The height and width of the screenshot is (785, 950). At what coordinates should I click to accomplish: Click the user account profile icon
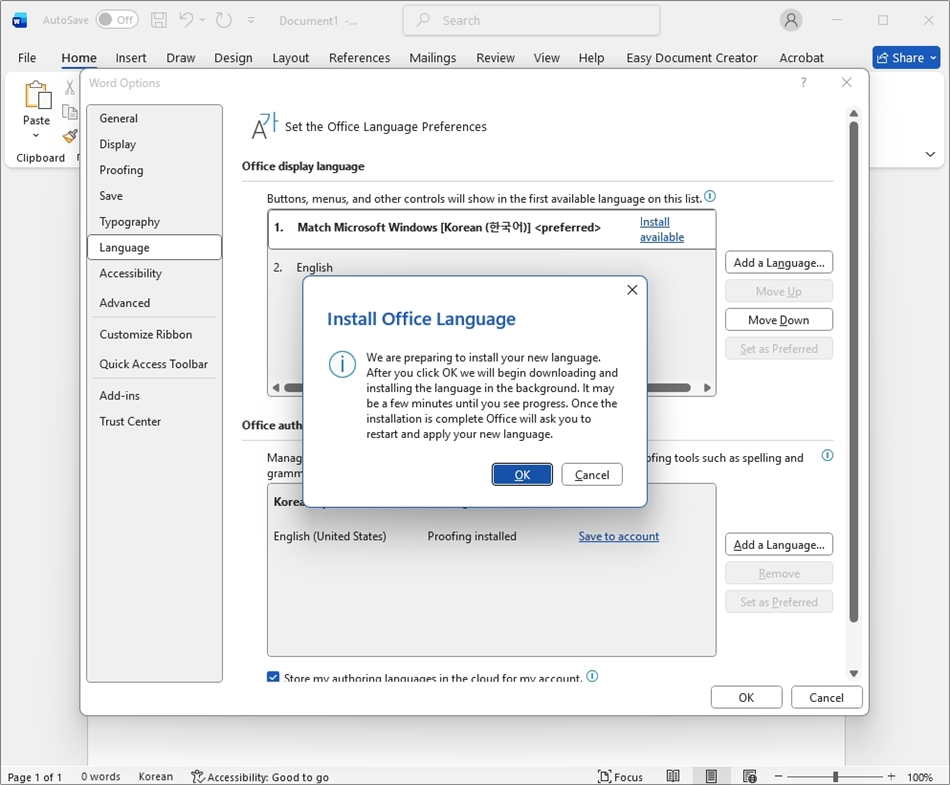[791, 20]
